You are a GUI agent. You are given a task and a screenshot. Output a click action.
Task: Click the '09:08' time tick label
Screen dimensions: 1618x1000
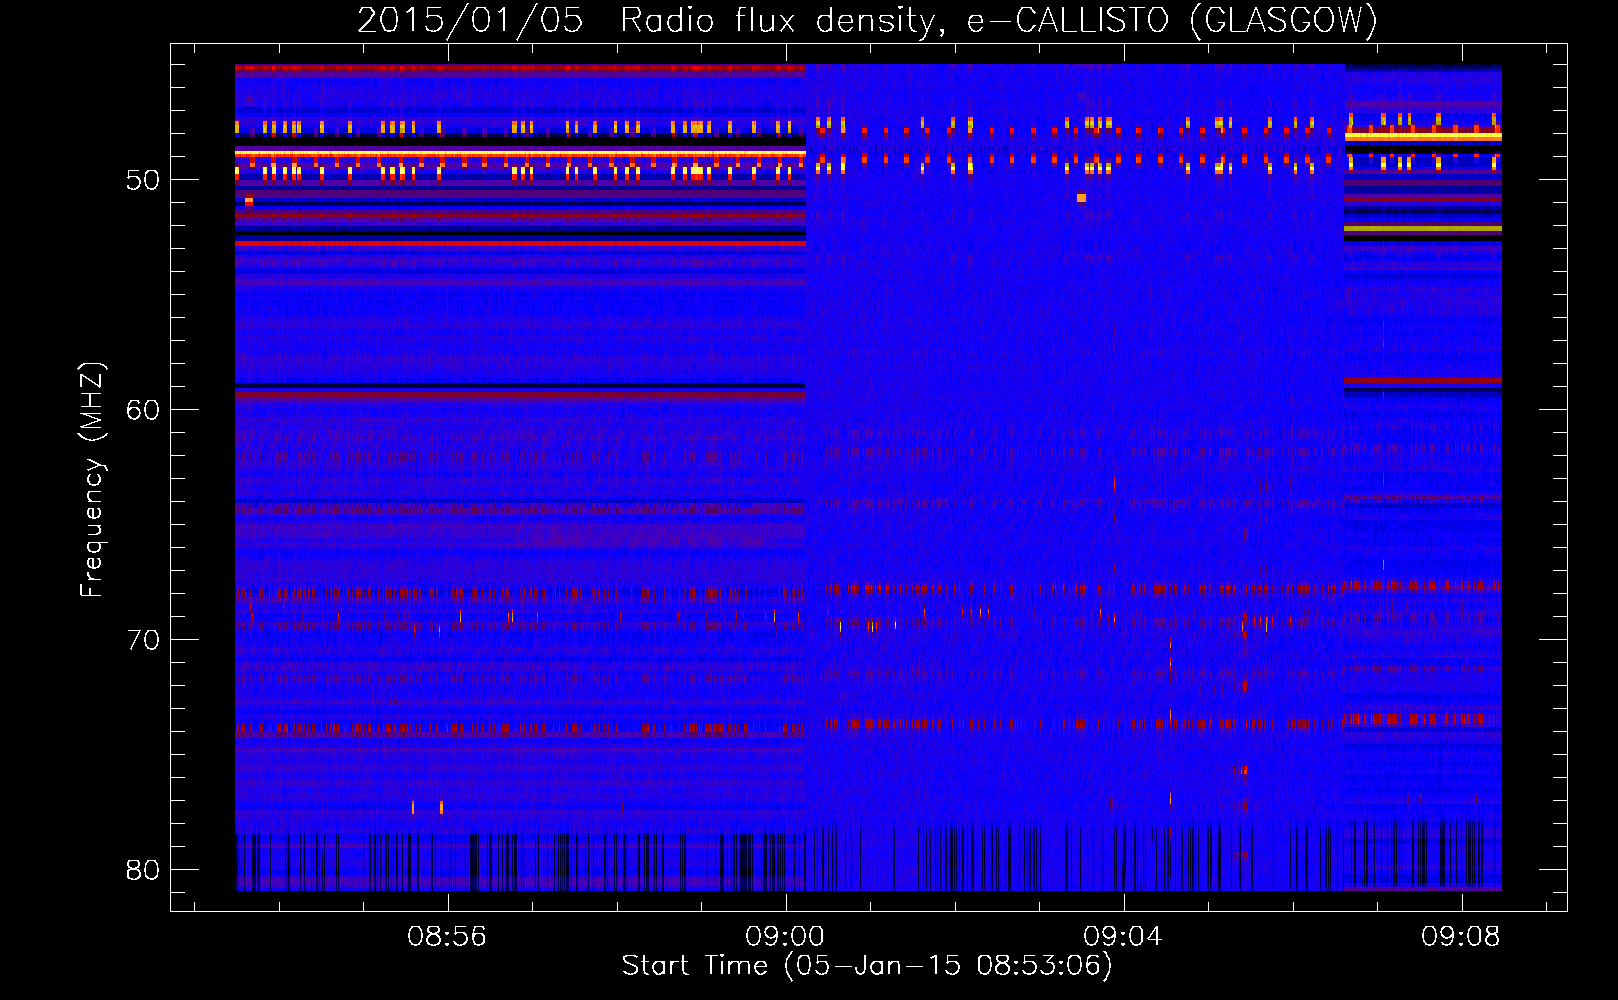click(1461, 937)
